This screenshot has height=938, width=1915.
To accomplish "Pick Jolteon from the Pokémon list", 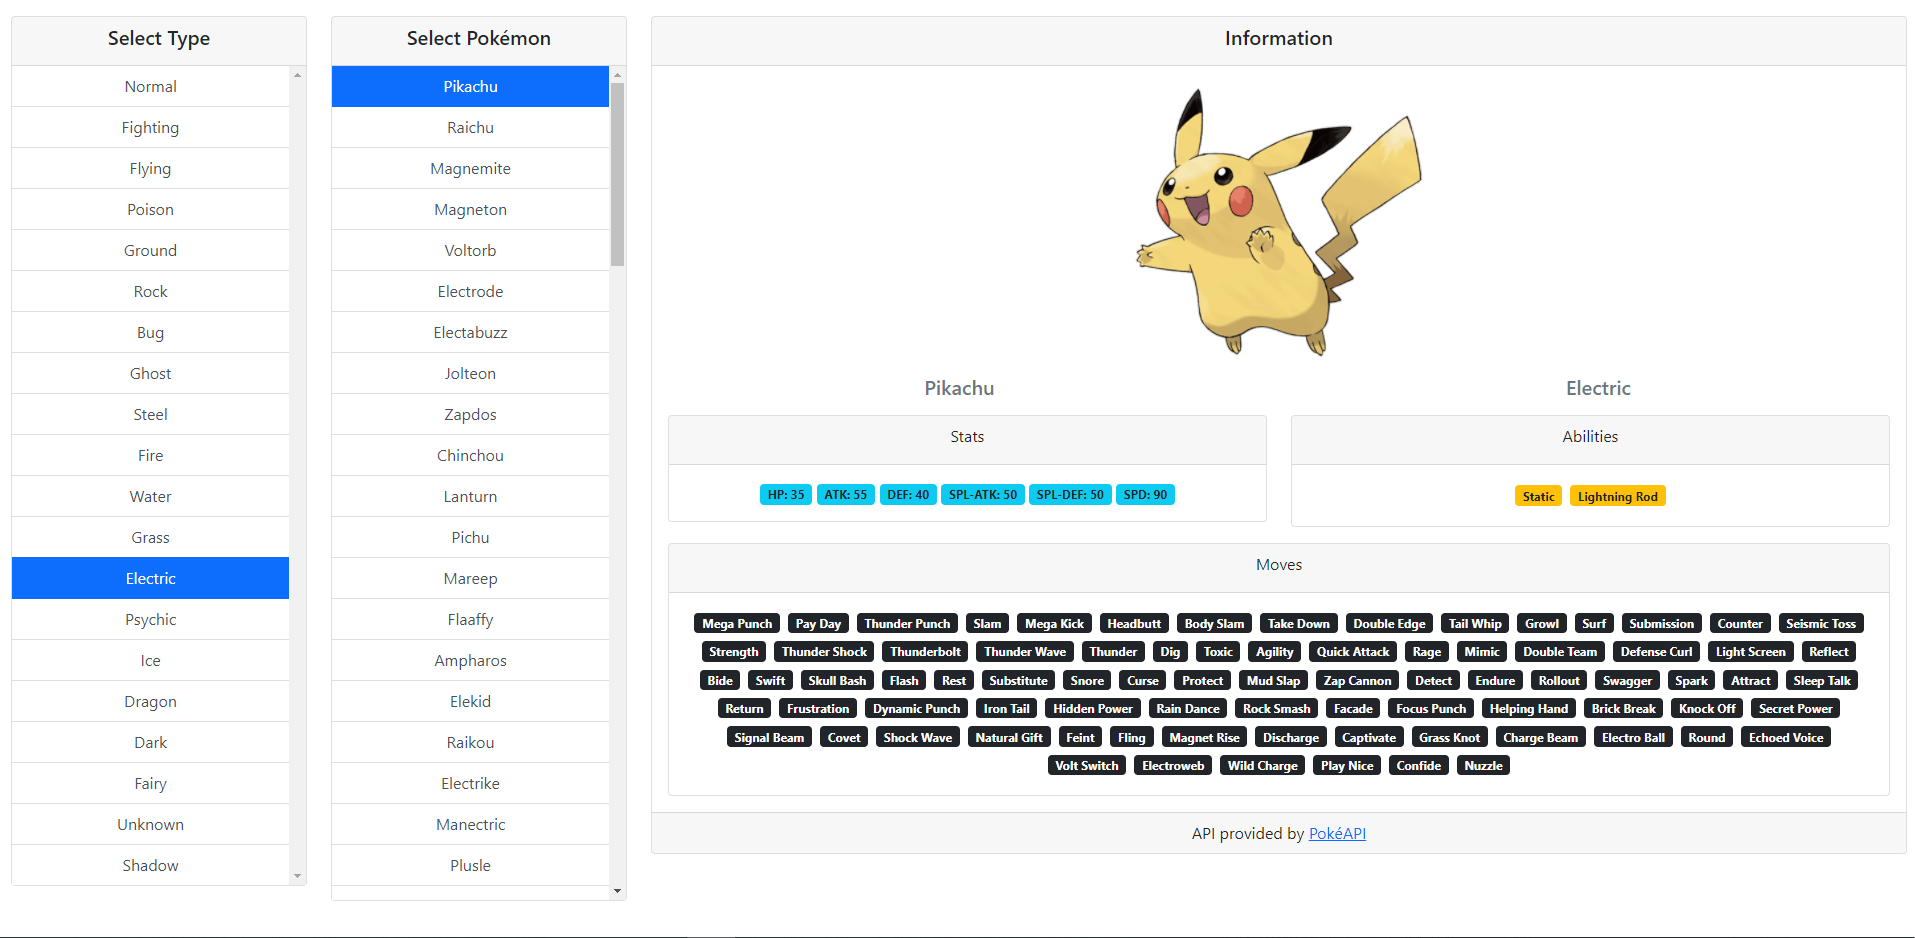I will click(x=470, y=373).
